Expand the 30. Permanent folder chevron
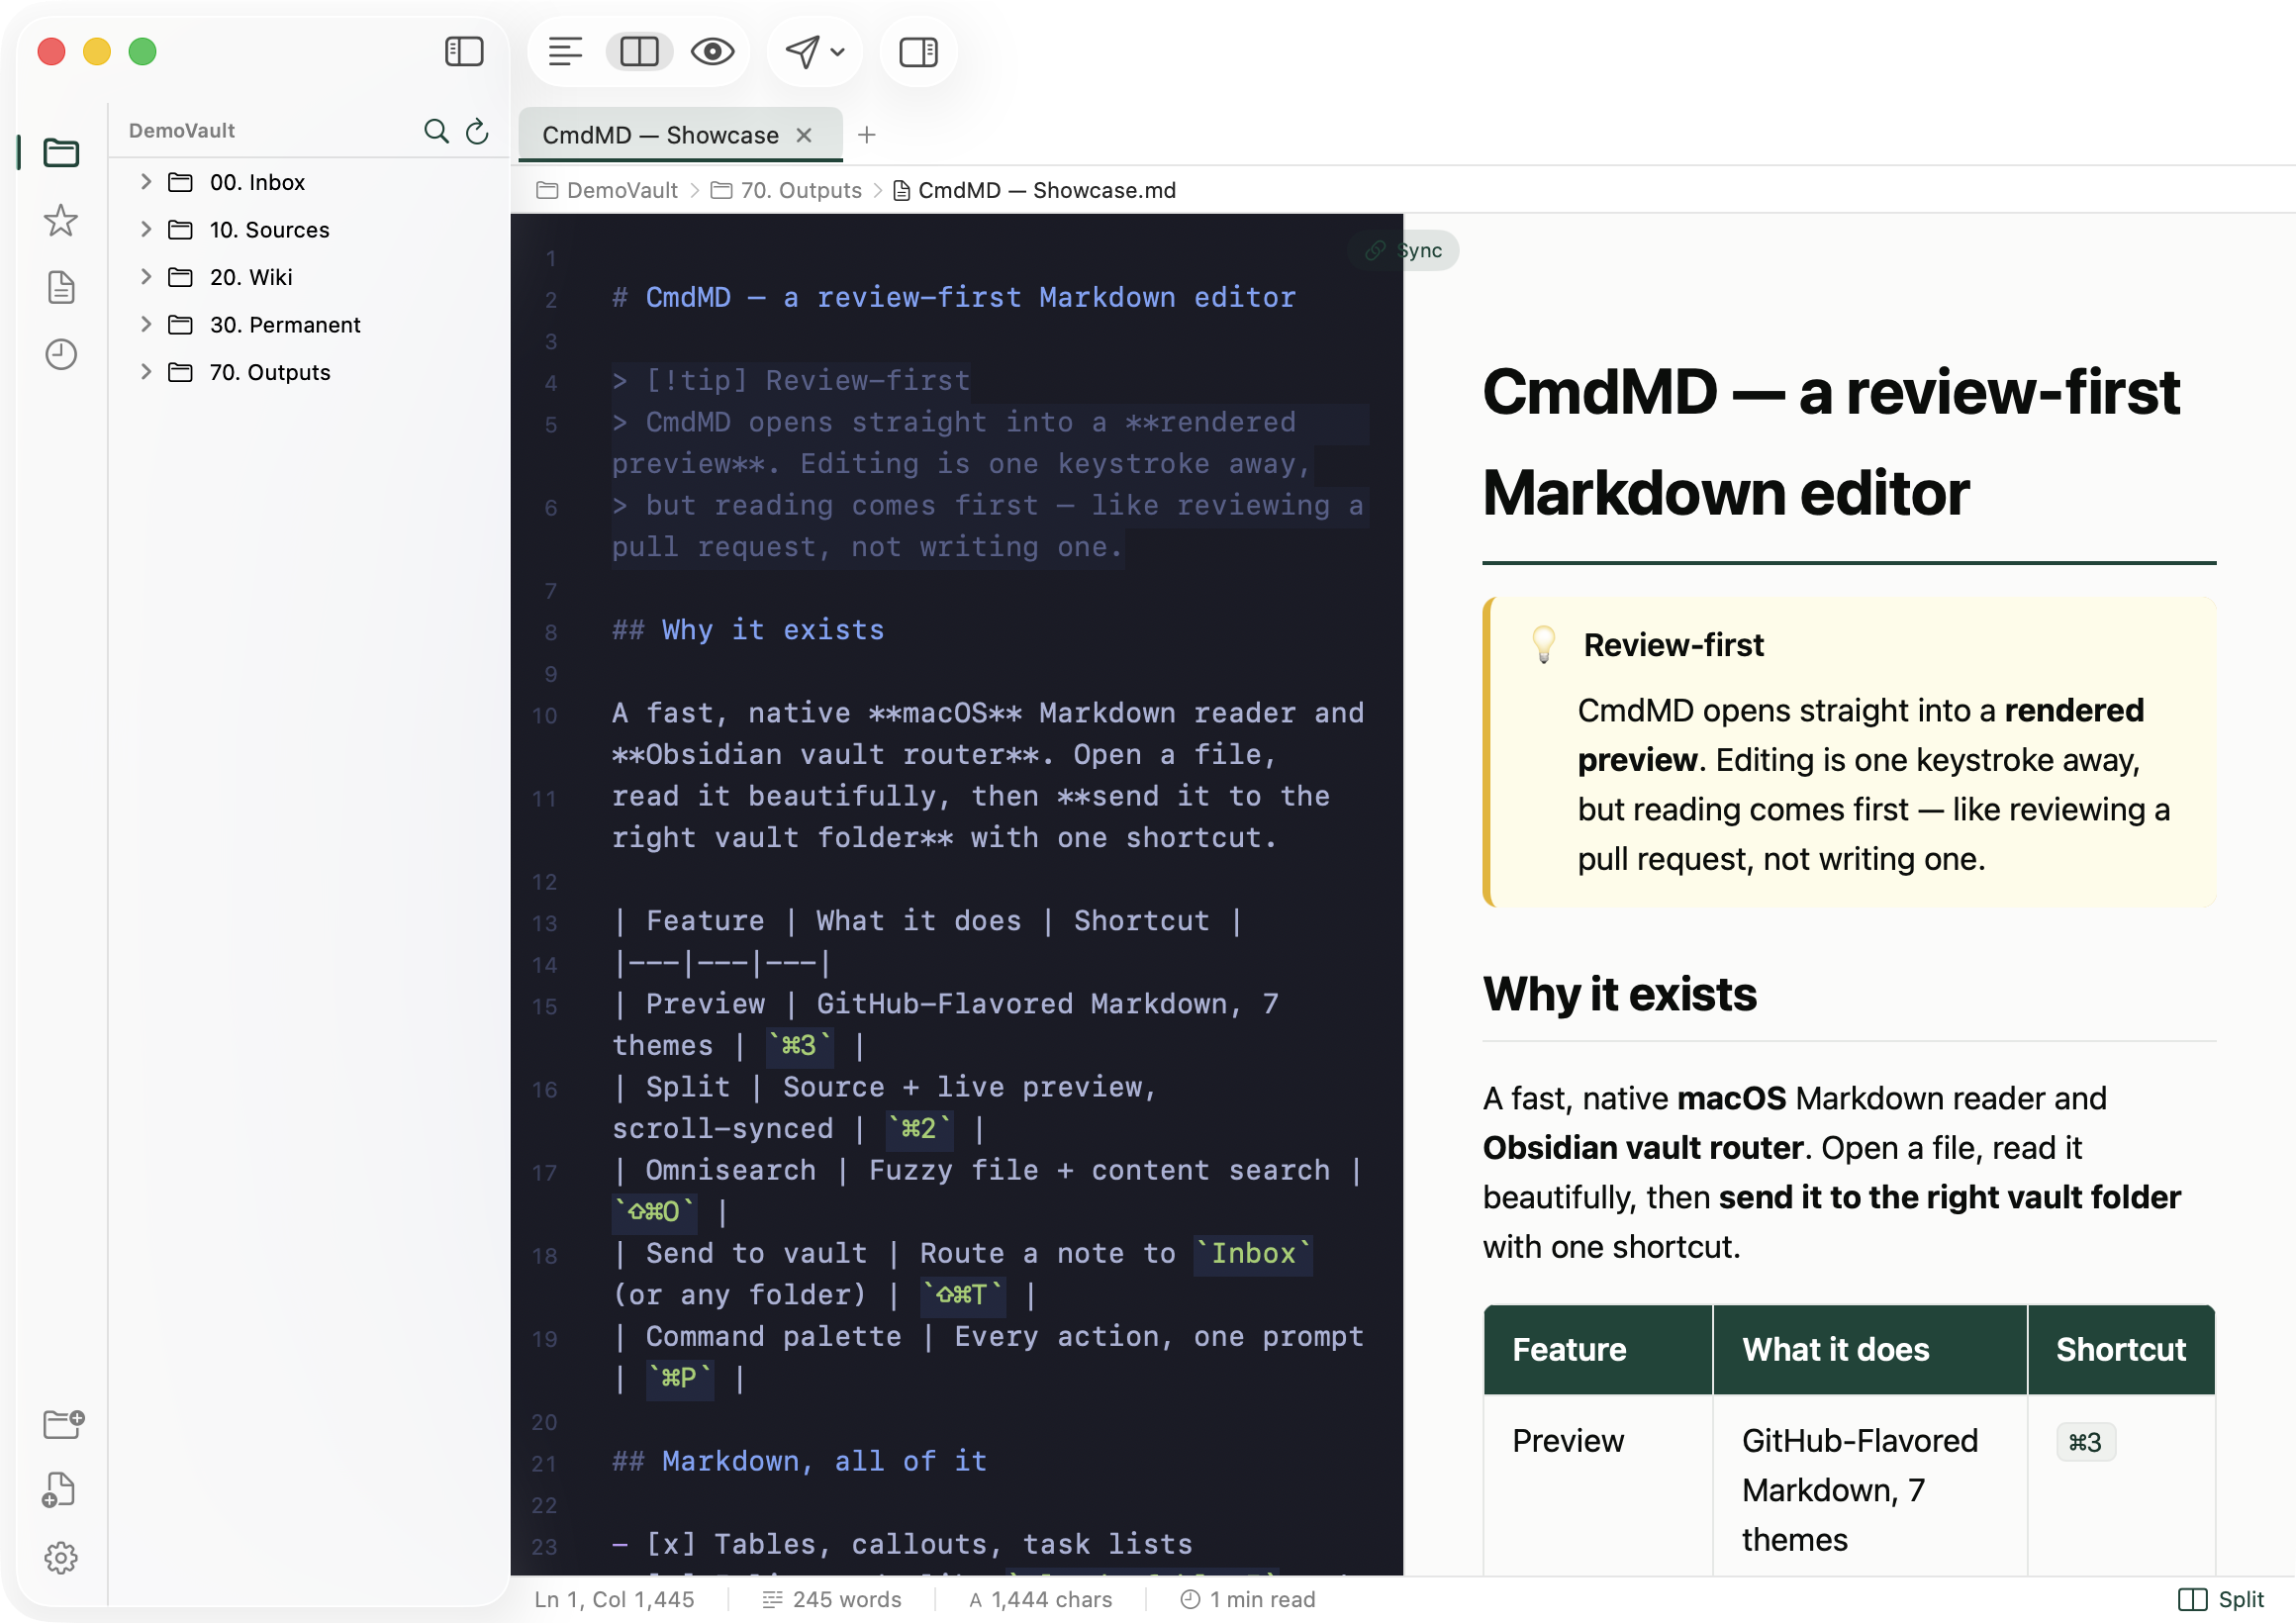 click(x=146, y=324)
